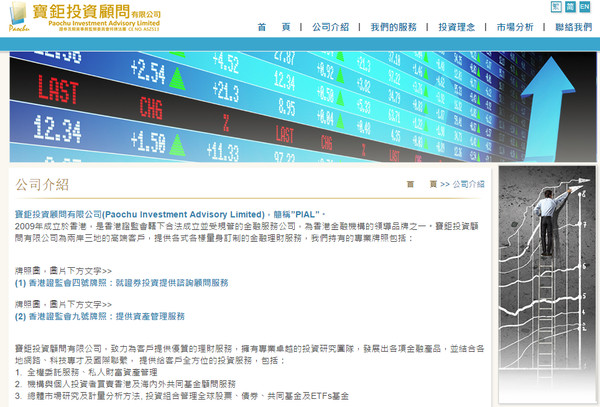Open the 我們的服務 menu item

[x=393, y=27]
